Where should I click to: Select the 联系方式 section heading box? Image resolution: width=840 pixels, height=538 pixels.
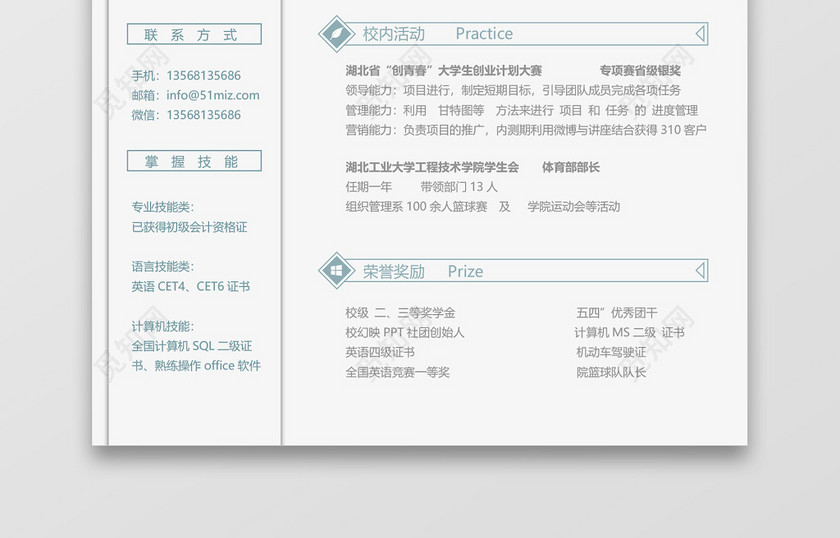tap(194, 34)
